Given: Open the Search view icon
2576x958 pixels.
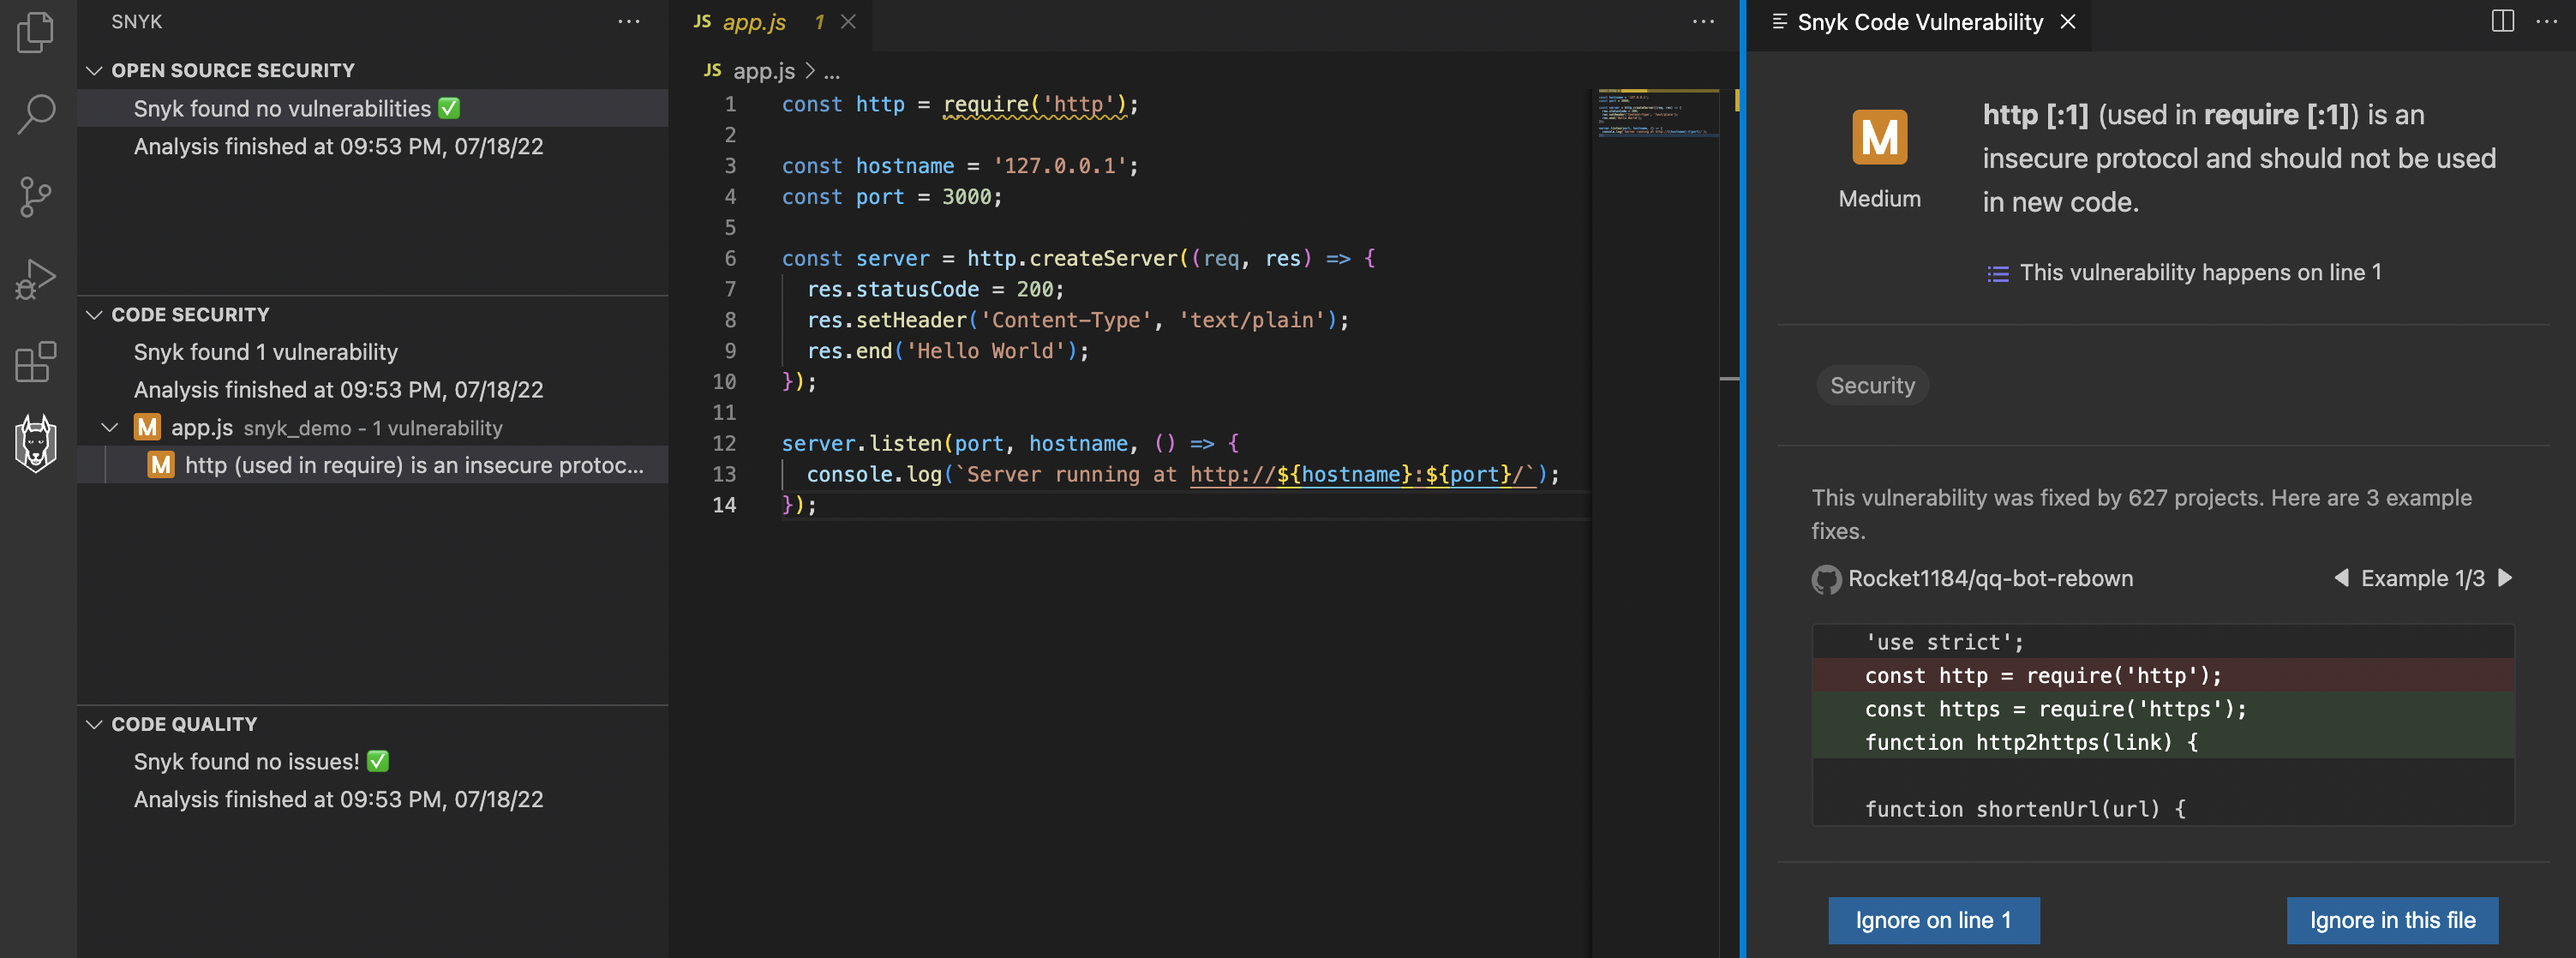Looking at the screenshot, I should (x=36, y=114).
